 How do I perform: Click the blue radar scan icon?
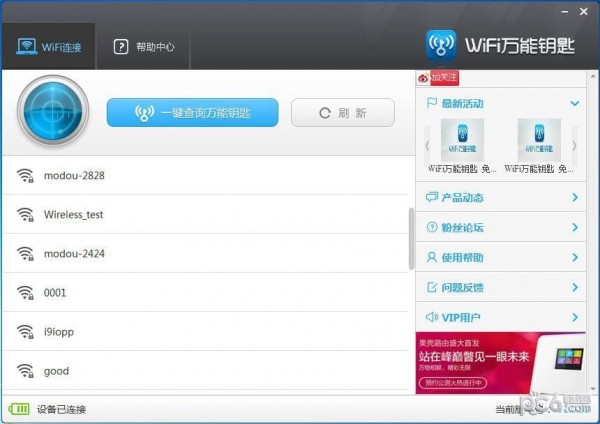coord(53,111)
